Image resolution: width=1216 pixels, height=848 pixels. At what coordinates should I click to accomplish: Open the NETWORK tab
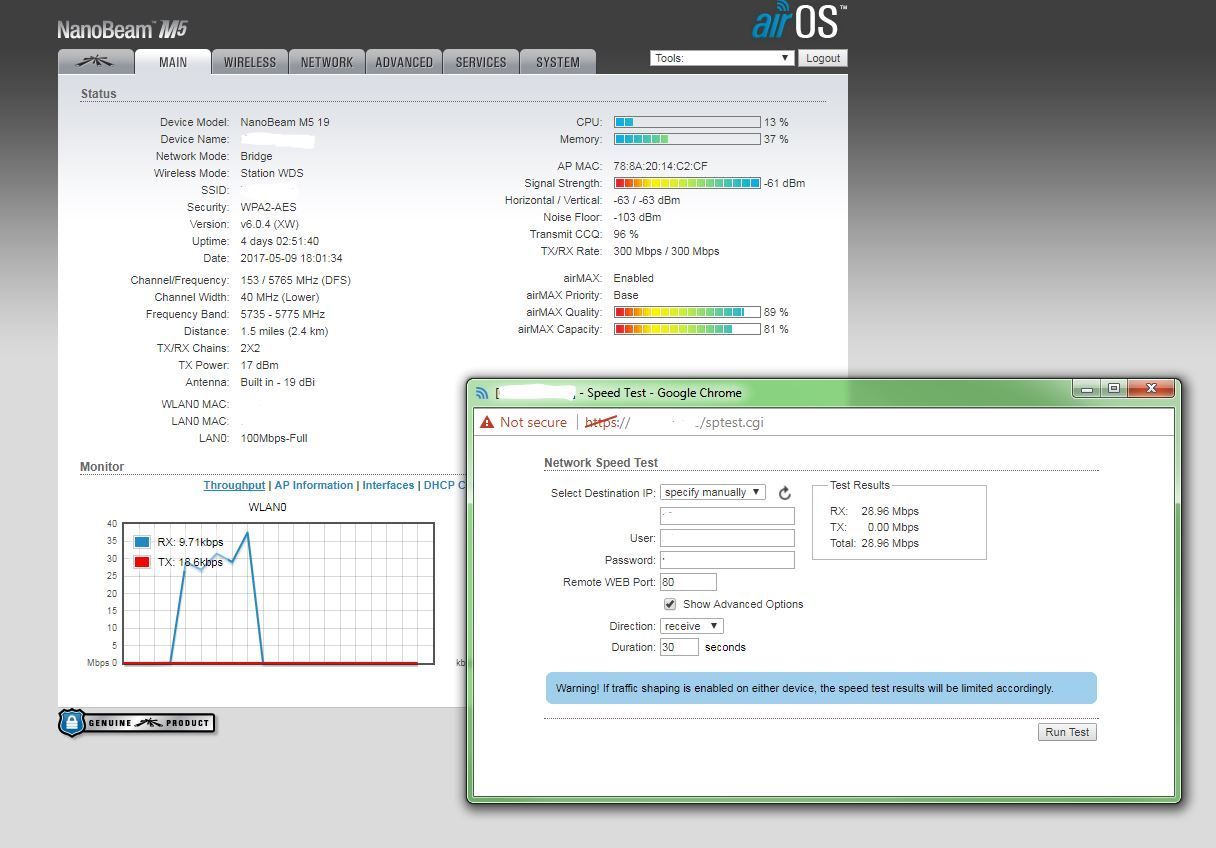pos(327,62)
